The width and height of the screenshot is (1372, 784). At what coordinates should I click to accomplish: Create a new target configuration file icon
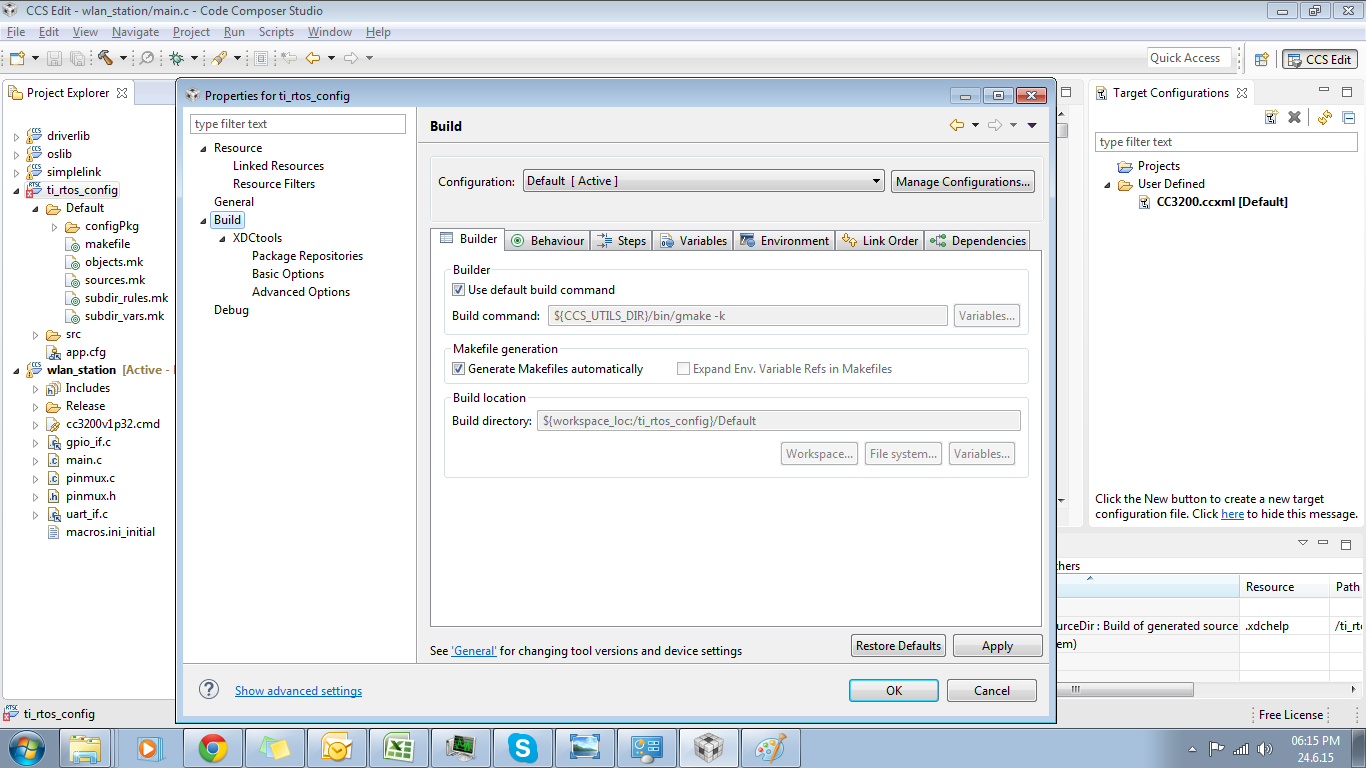click(1271, 117)
